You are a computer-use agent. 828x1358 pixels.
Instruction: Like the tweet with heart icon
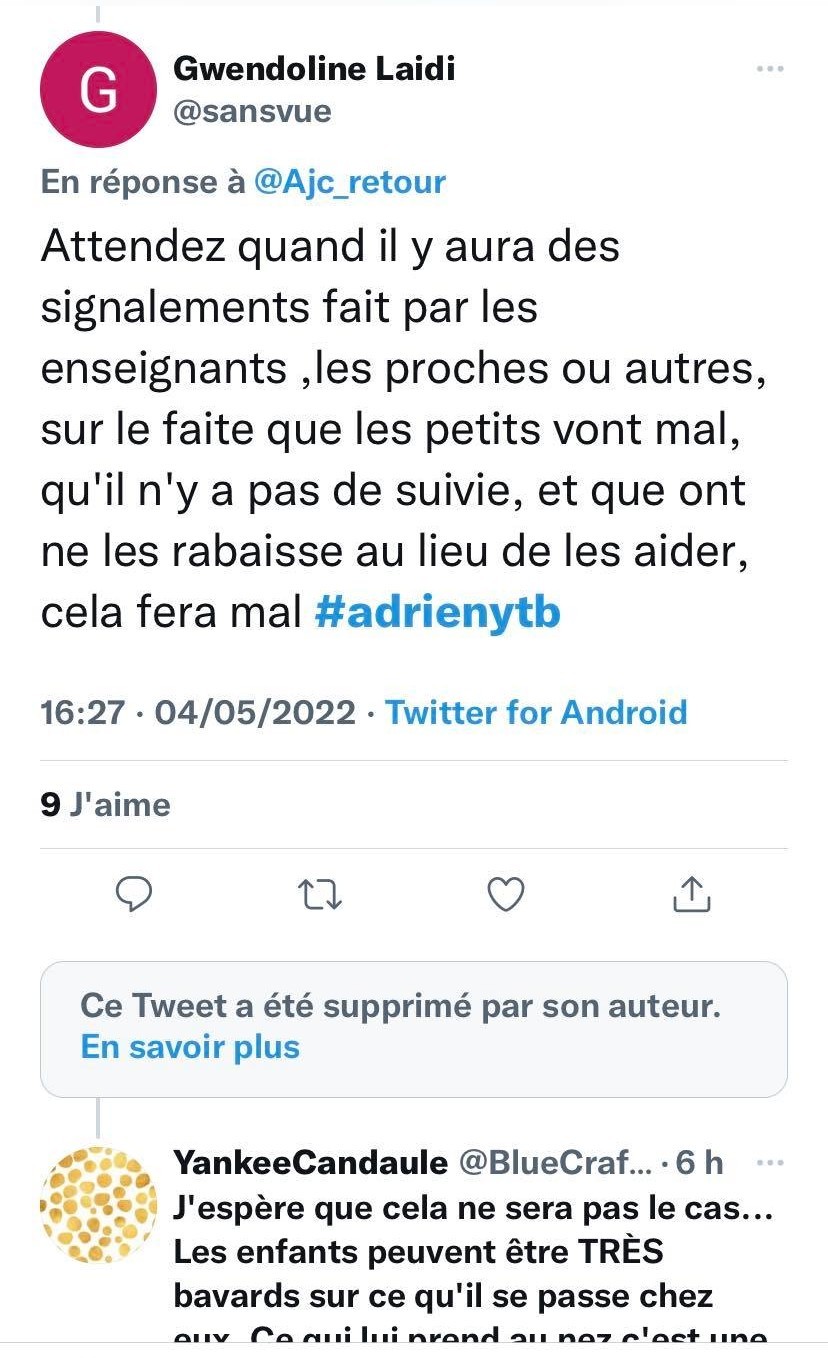(506, 894)
